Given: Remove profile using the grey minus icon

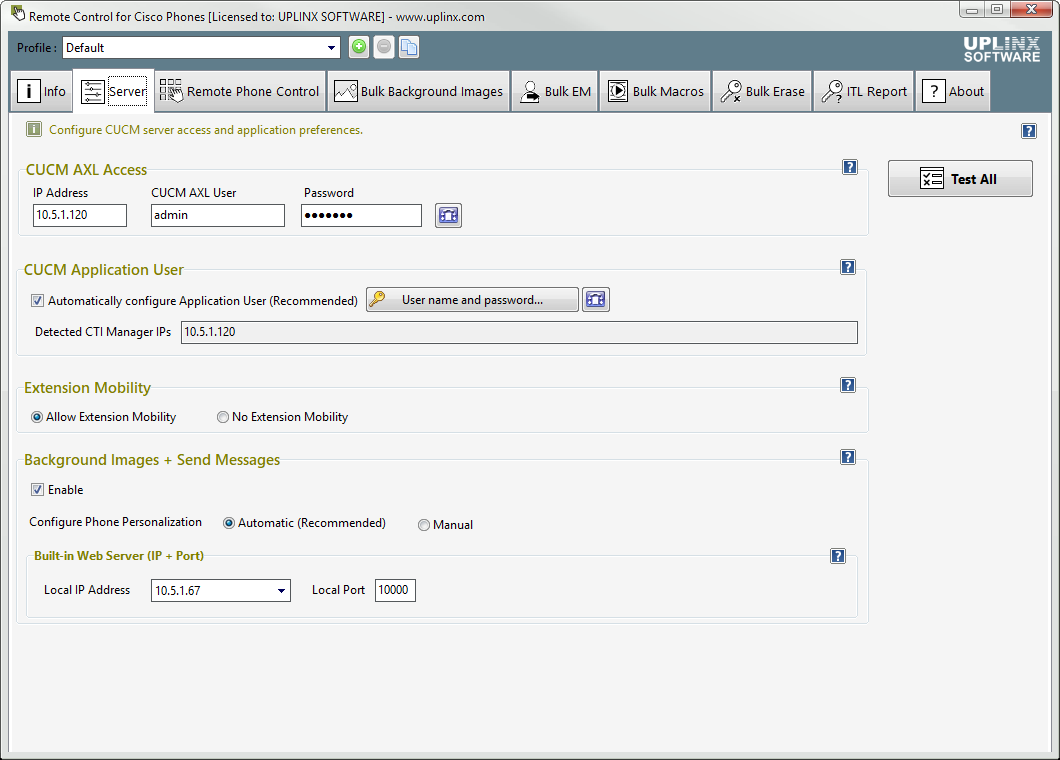Looking at the screenshot, I should coord(384,47).
